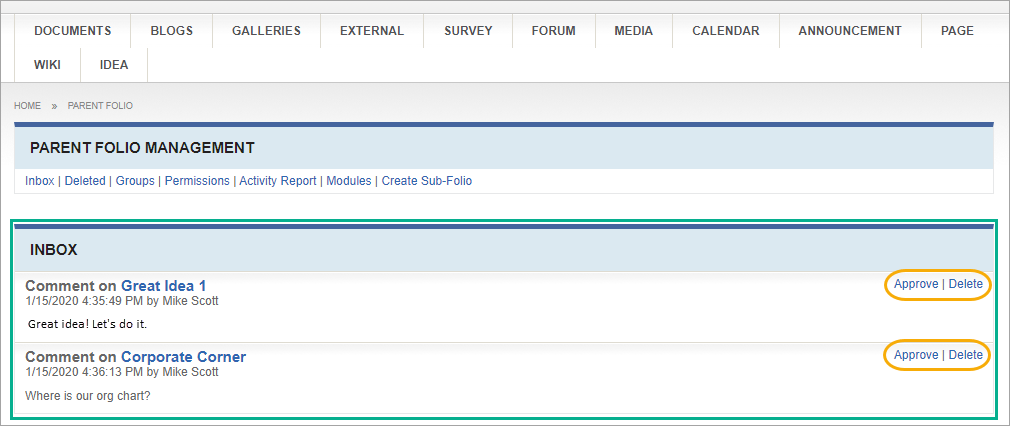
Task: Click the Parent Folio breadcrumb
Action: (100, 106)
